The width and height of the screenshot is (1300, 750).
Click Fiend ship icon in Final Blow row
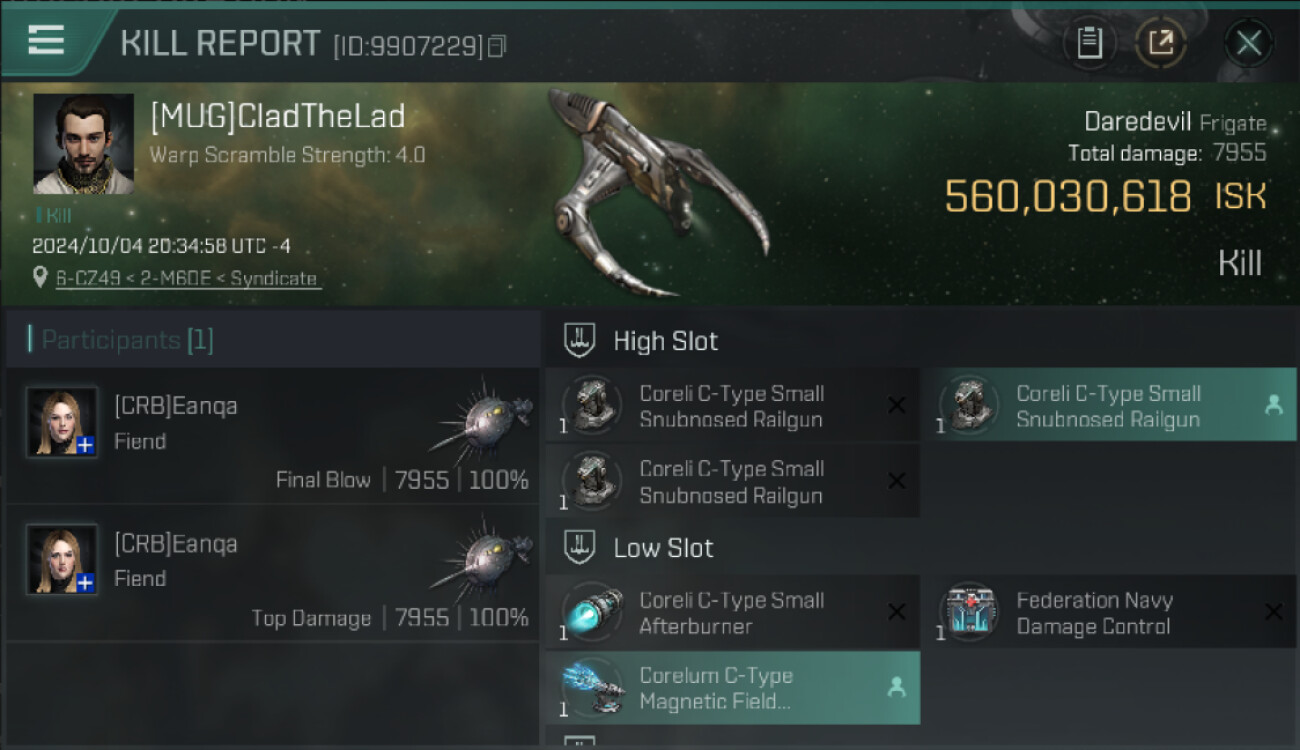pyautogui.click(x=483, y=417)
